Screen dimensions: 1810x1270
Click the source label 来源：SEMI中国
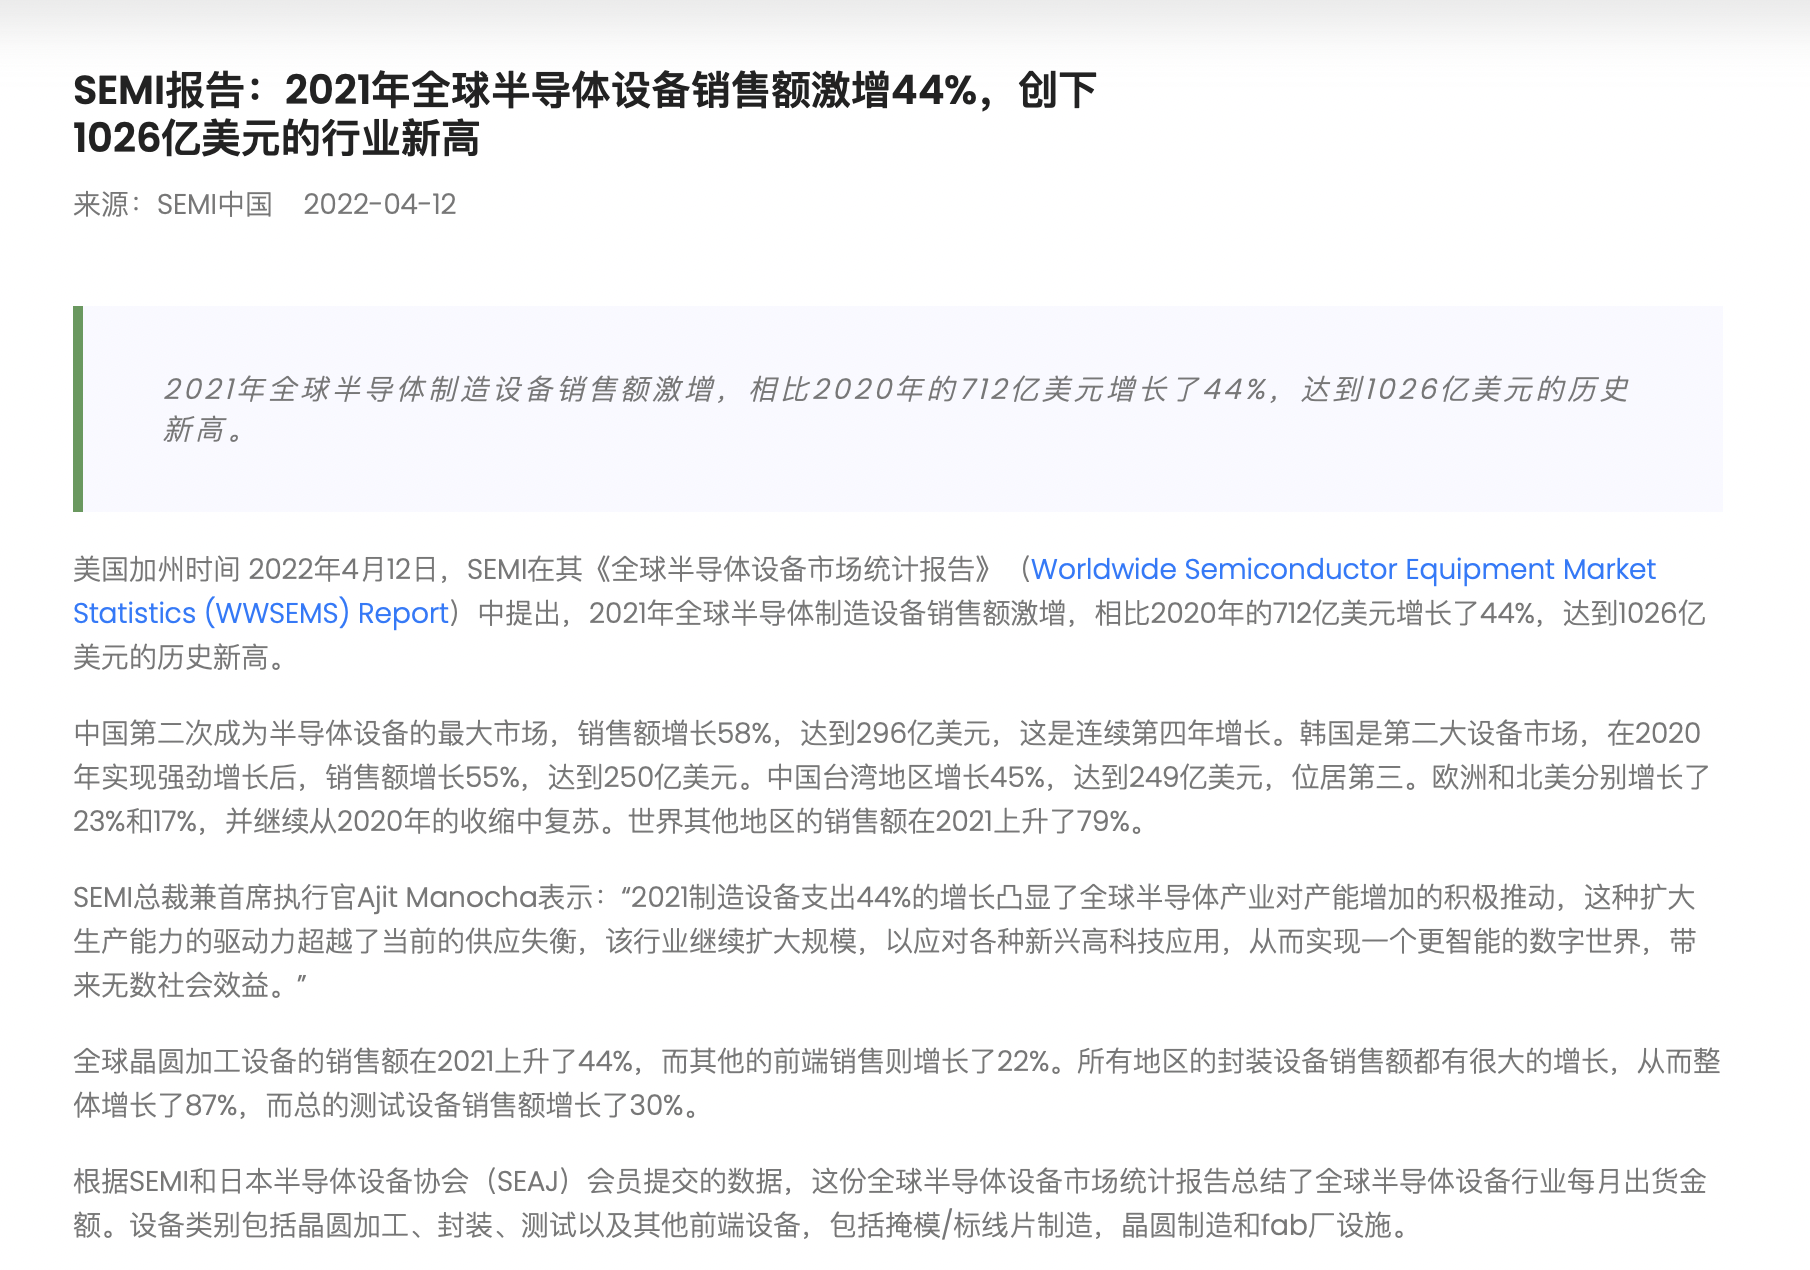(173, 204)
